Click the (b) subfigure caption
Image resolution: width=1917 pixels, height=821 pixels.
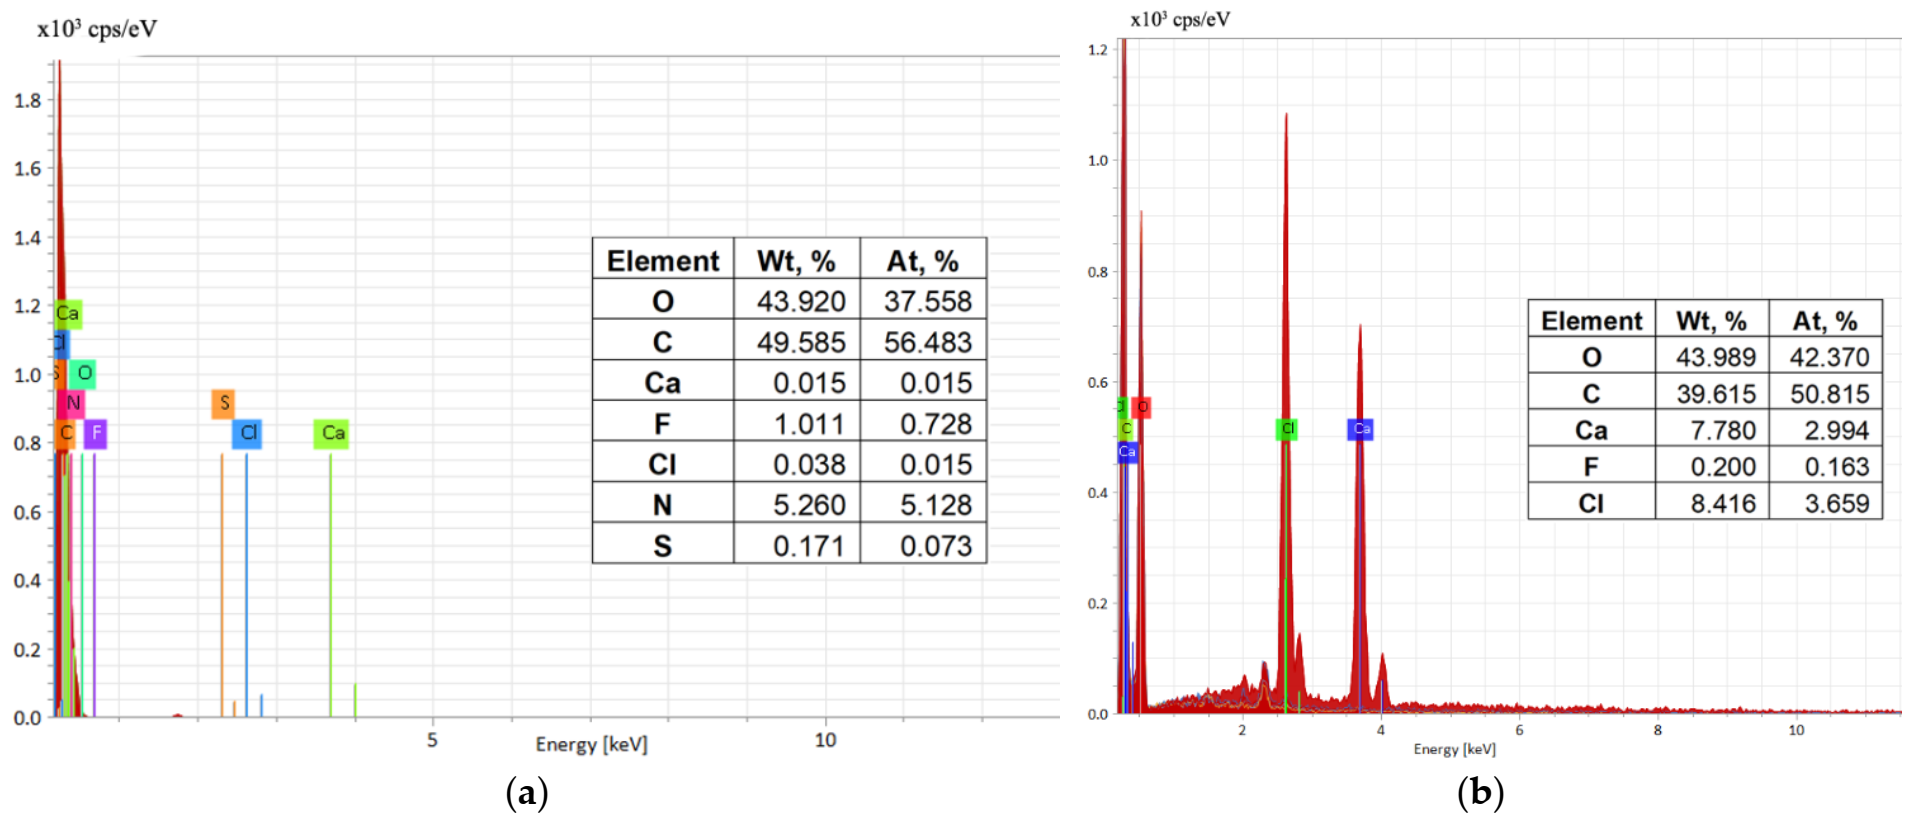(1480, 792)
